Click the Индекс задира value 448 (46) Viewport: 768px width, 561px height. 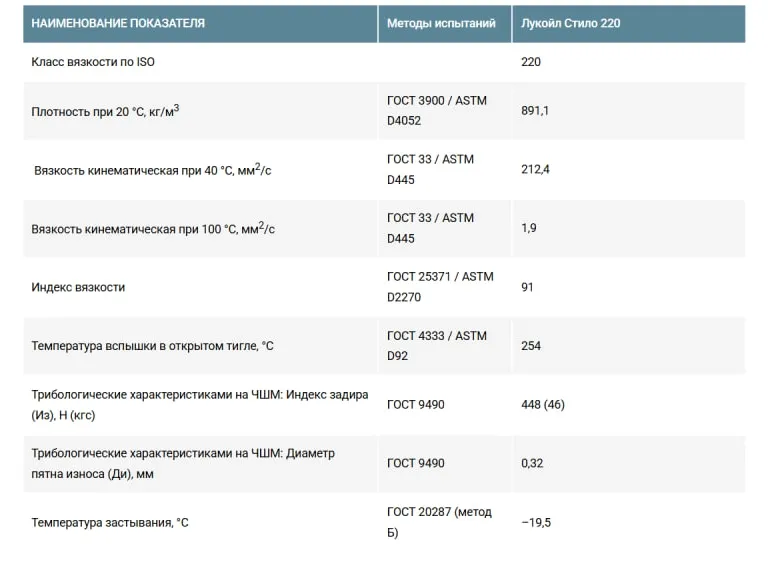(543, 405)
